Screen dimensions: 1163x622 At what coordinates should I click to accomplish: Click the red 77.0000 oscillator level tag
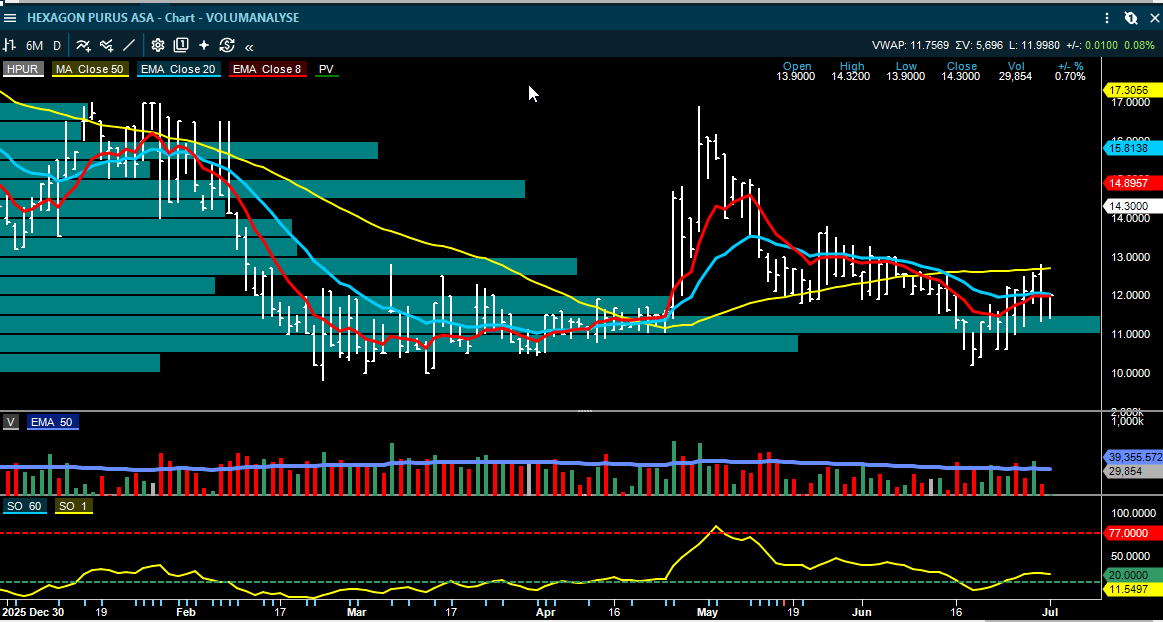pyautogui.click(x=1134, y=532)
